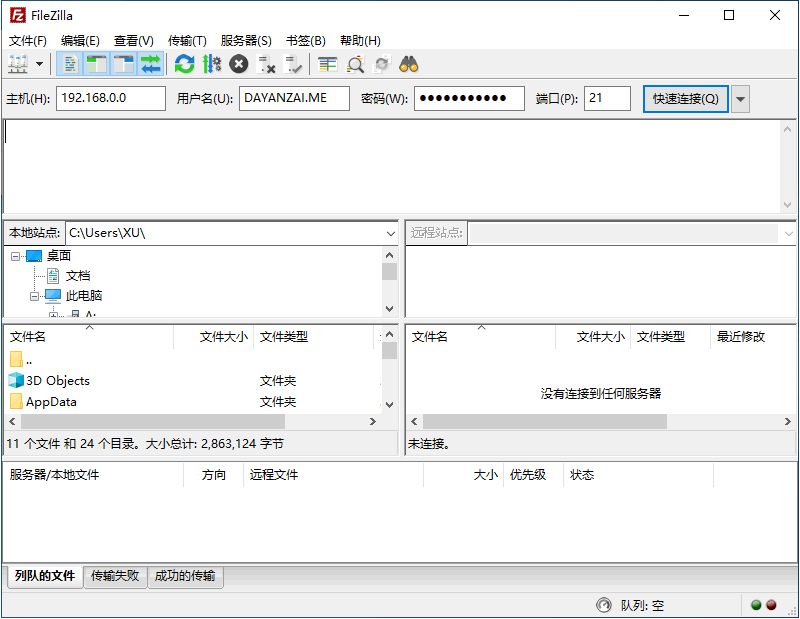Switch to 列队的文件 tab
Screen dimensions: 800x619
click(x=45, y=576)
